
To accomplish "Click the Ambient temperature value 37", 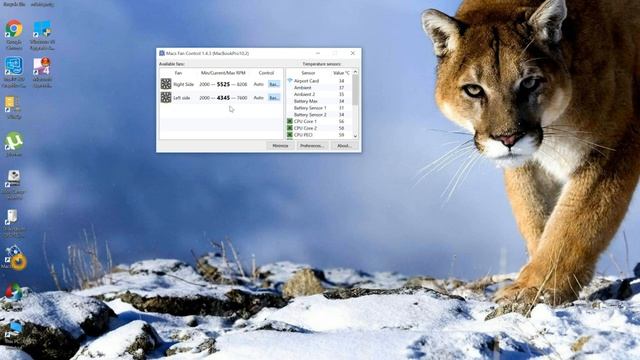I will pyautogui.click(x=341, y=88).
